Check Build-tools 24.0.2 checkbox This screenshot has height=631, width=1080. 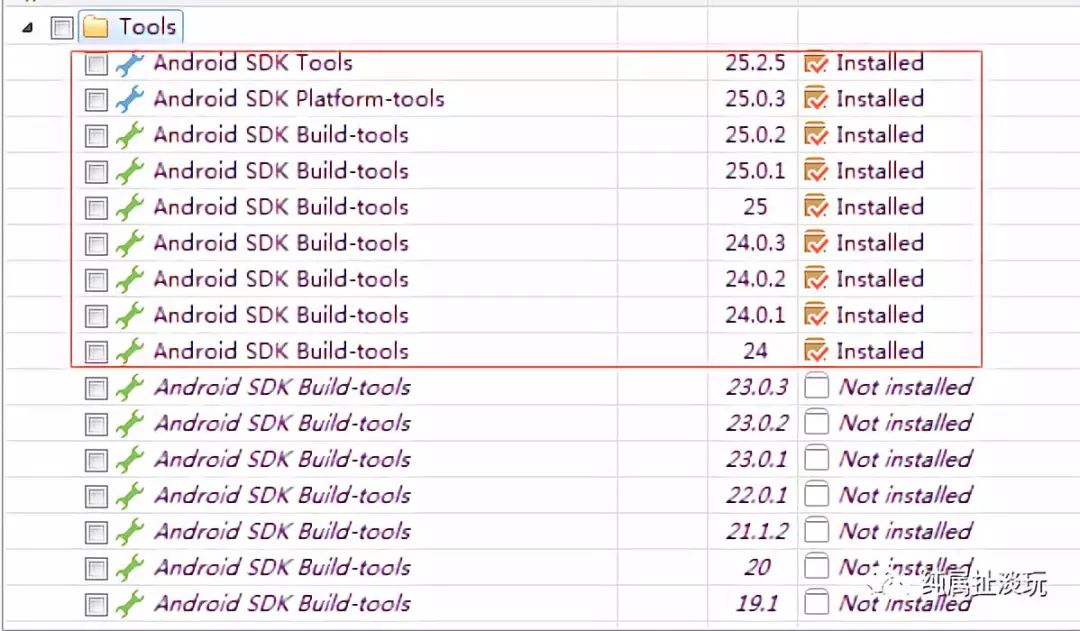pyautogui.click(x=96, y=280)
